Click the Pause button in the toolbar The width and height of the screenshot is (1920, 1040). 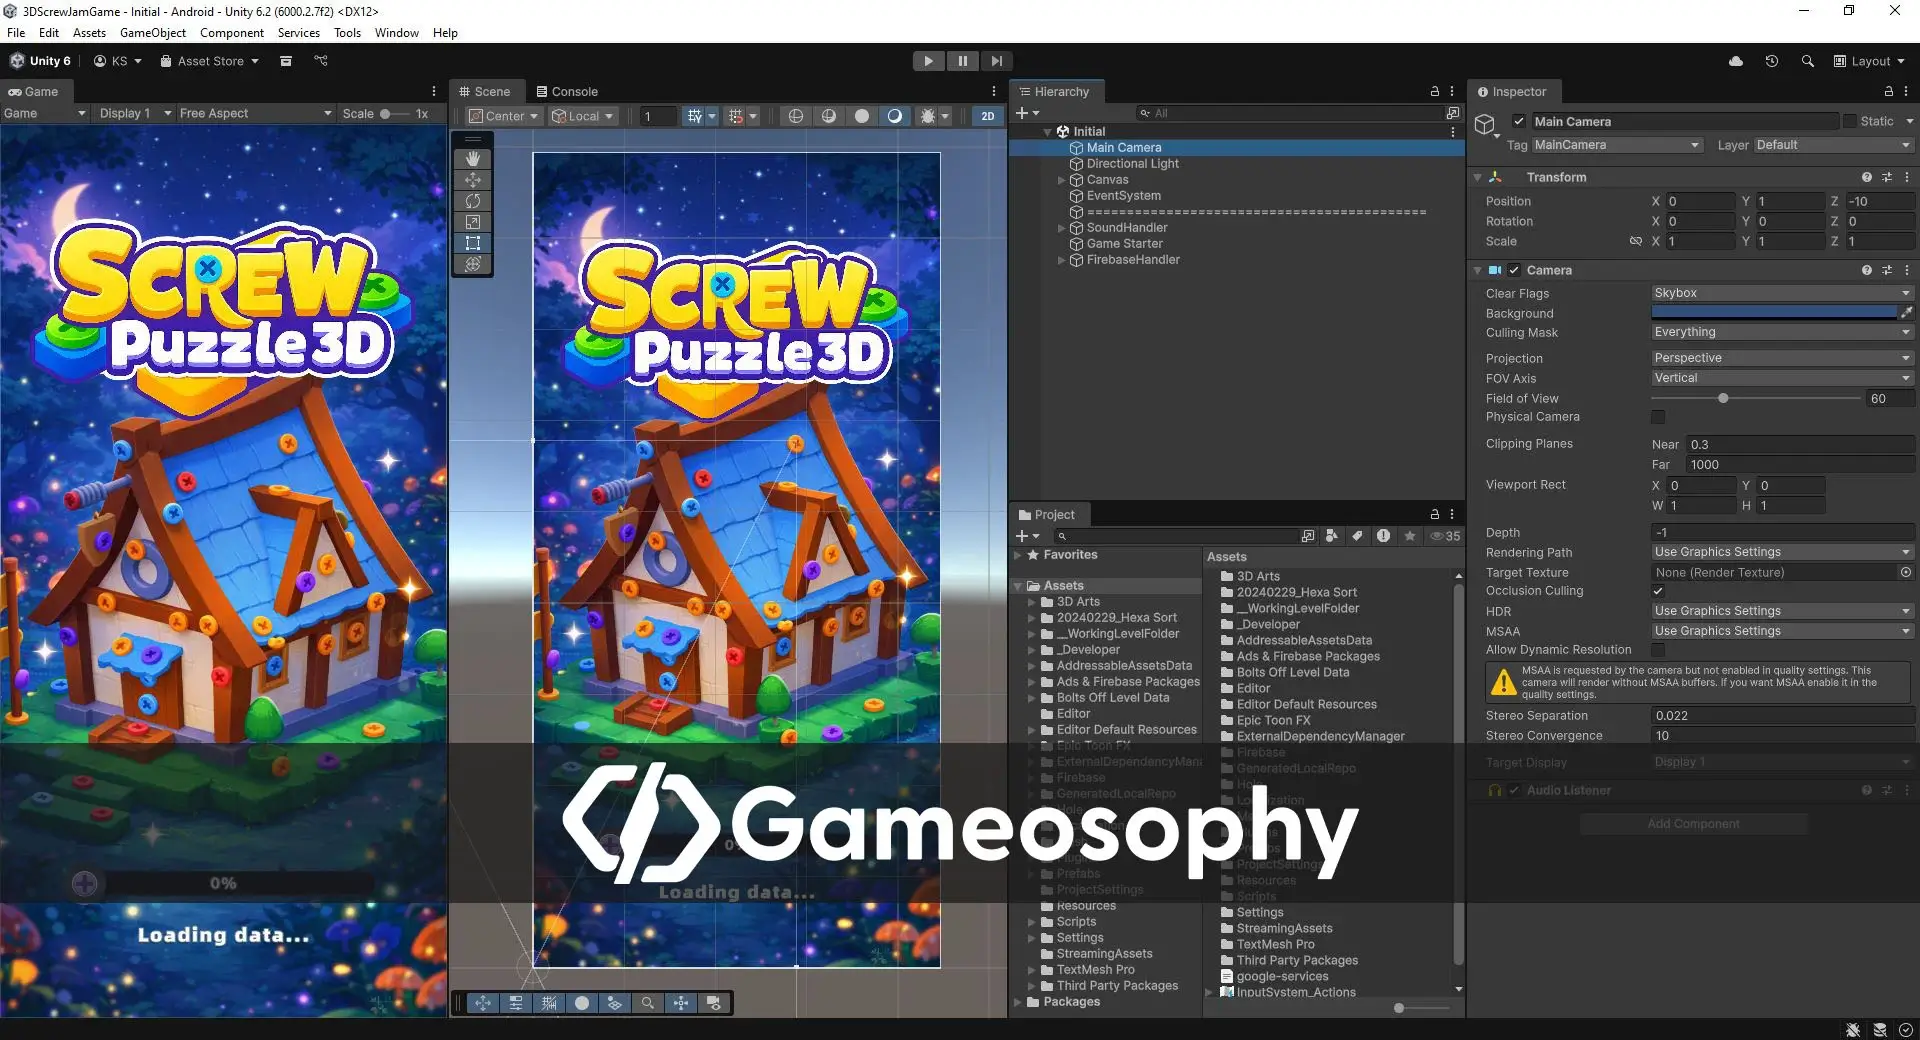962,61
